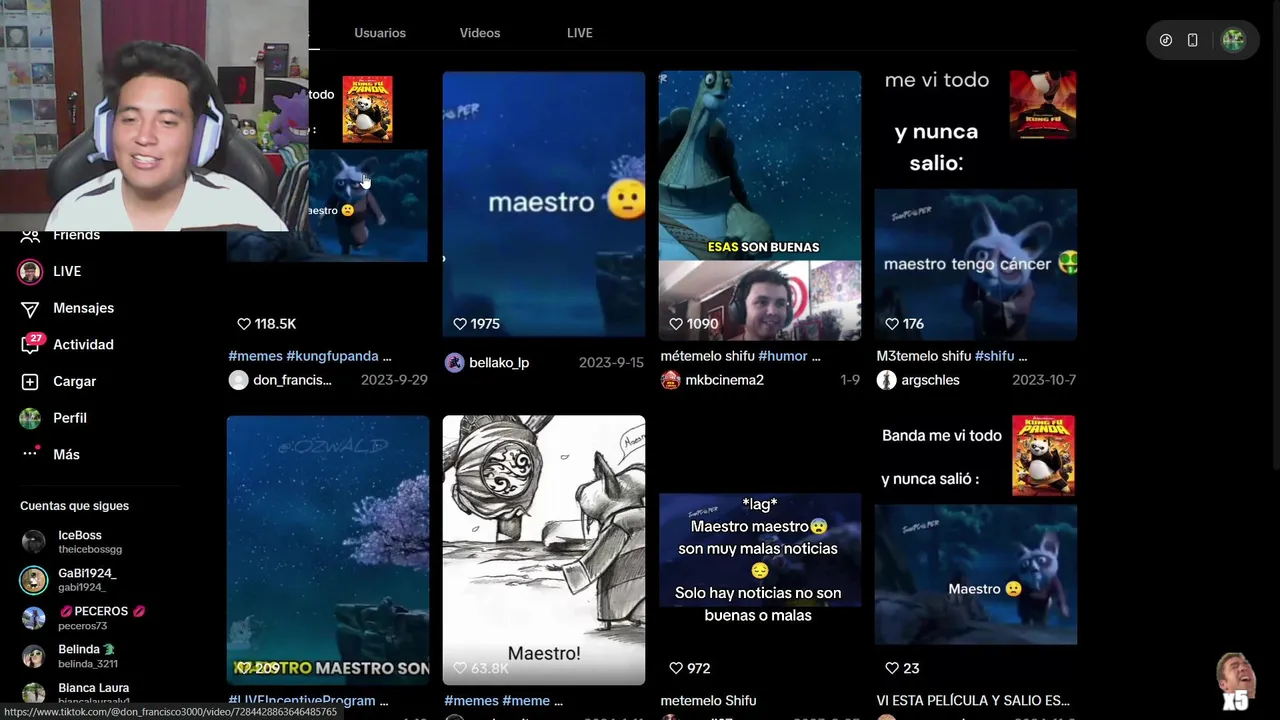This screenshot has height=720, width=1280.
Task: Click the IceBoss account avatar
Action: coord(34,542)
